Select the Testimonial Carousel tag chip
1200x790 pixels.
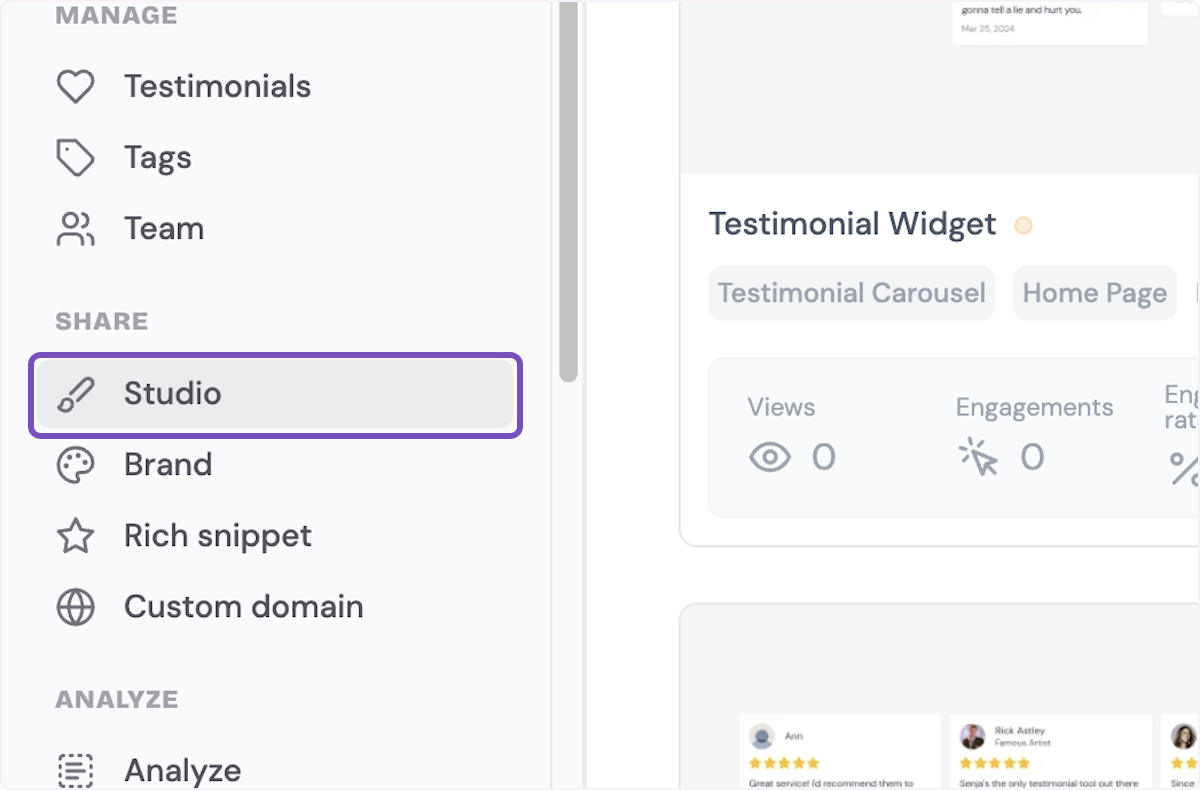click(851, 293)
